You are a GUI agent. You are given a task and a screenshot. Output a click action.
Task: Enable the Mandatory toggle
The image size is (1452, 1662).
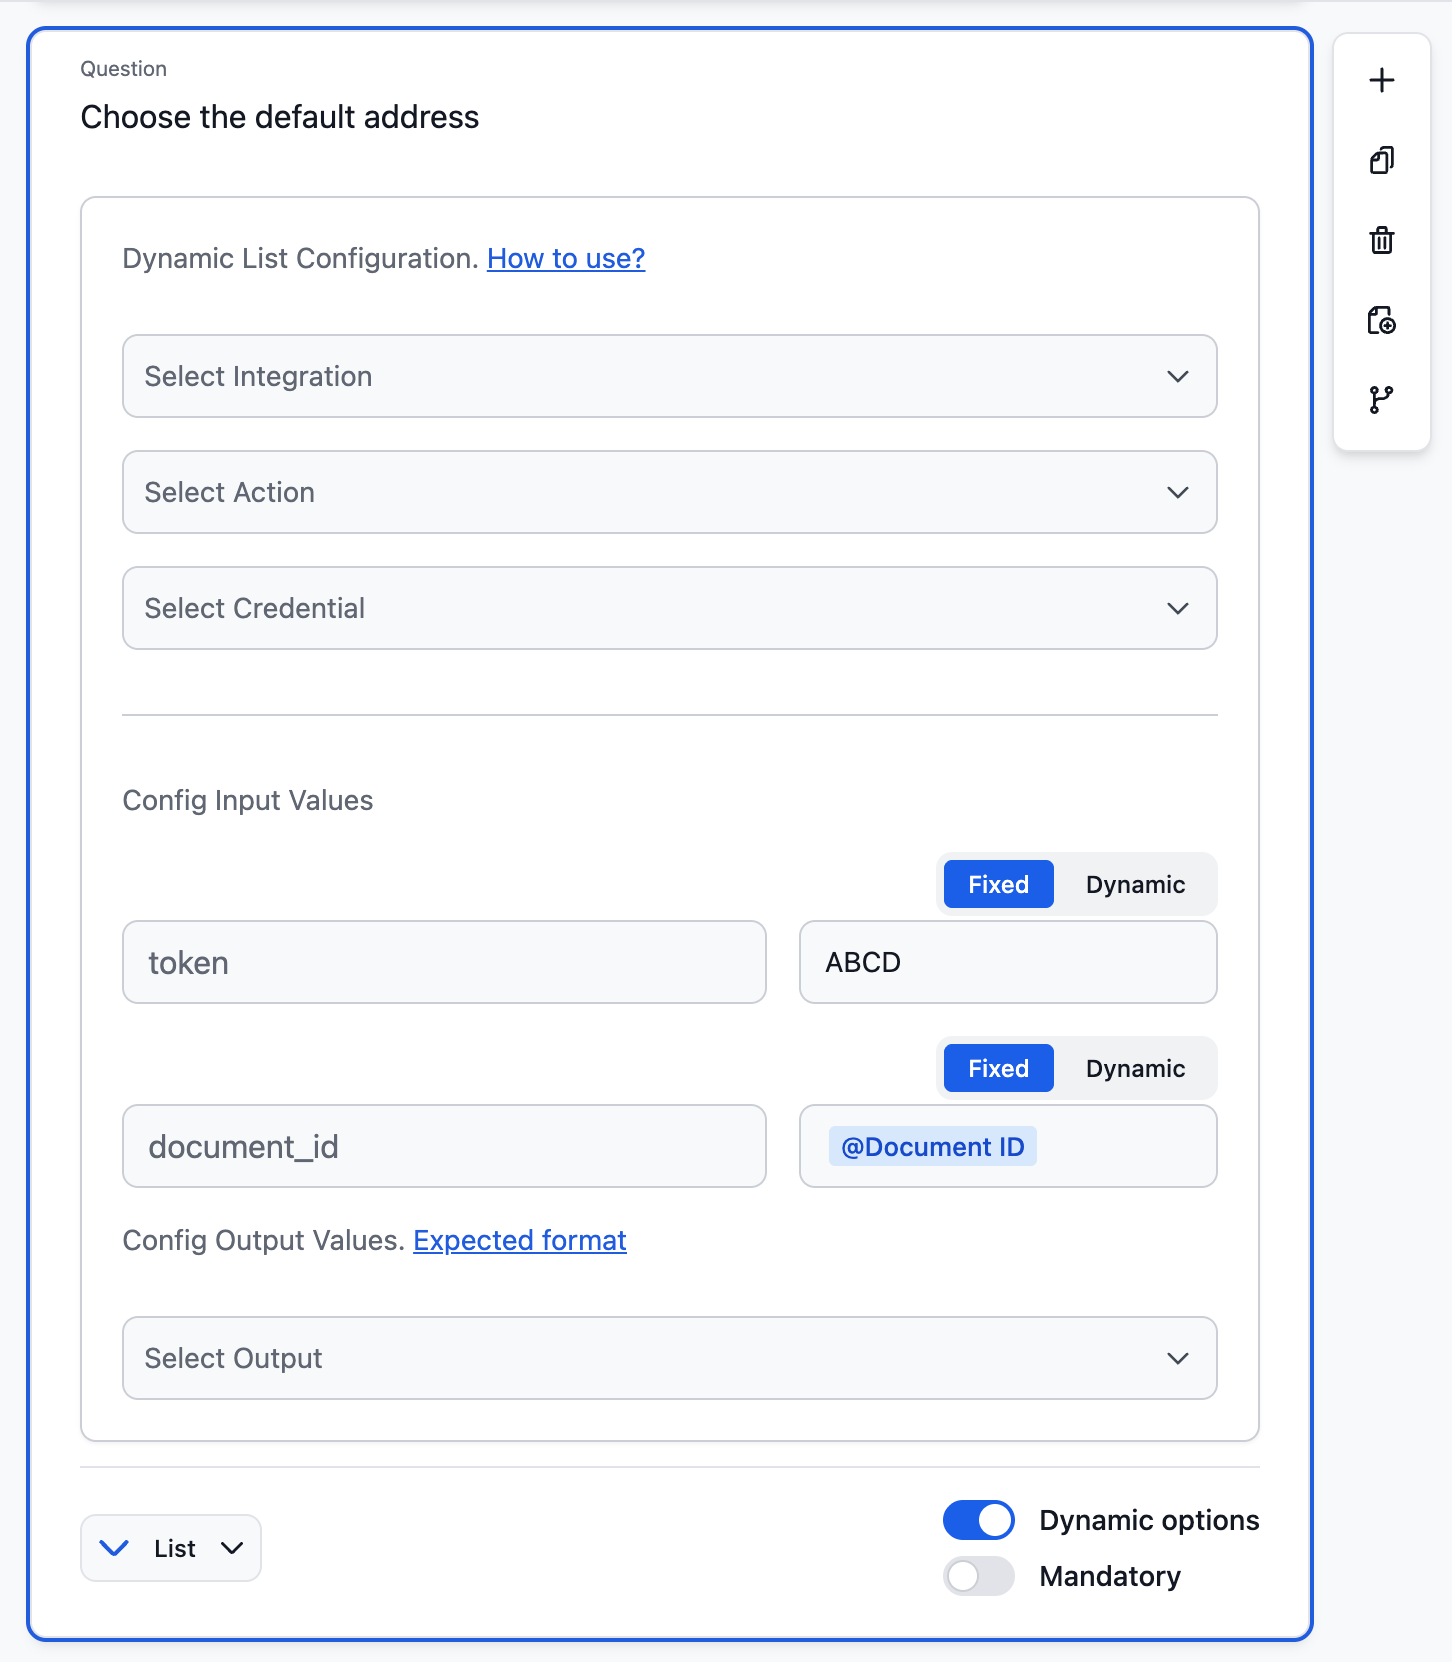(978, 1576)
